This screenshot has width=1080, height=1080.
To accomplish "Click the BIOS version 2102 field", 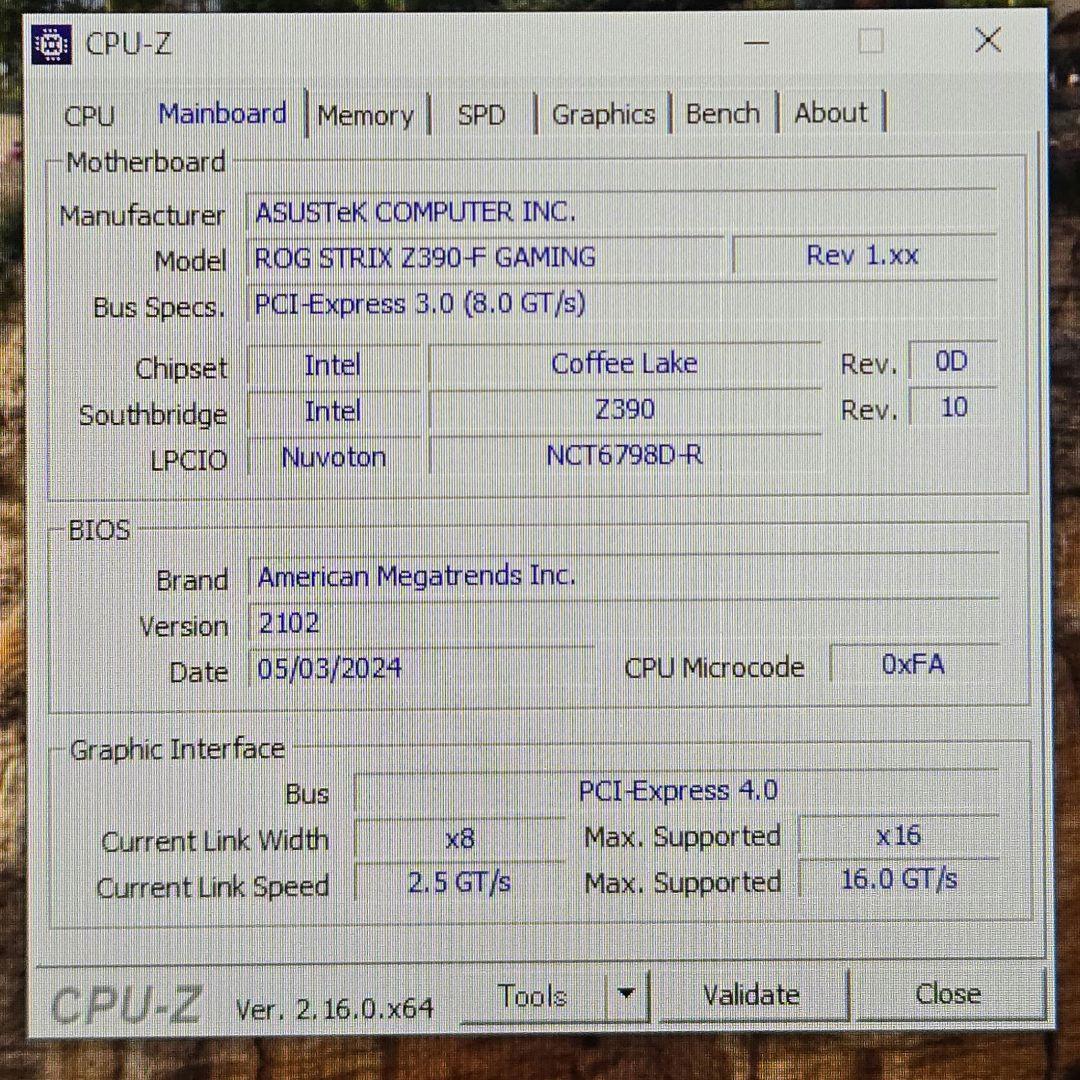I will (623, 623).
